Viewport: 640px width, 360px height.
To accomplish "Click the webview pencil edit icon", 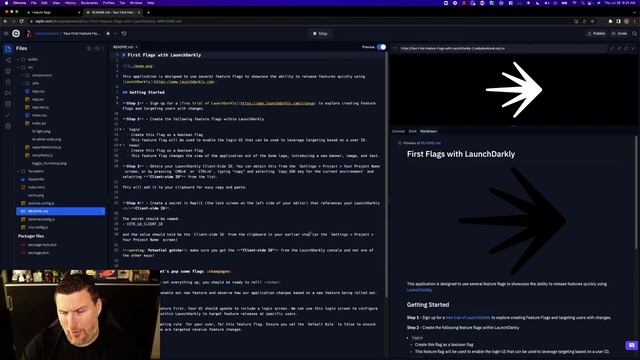I will (611, 48).
